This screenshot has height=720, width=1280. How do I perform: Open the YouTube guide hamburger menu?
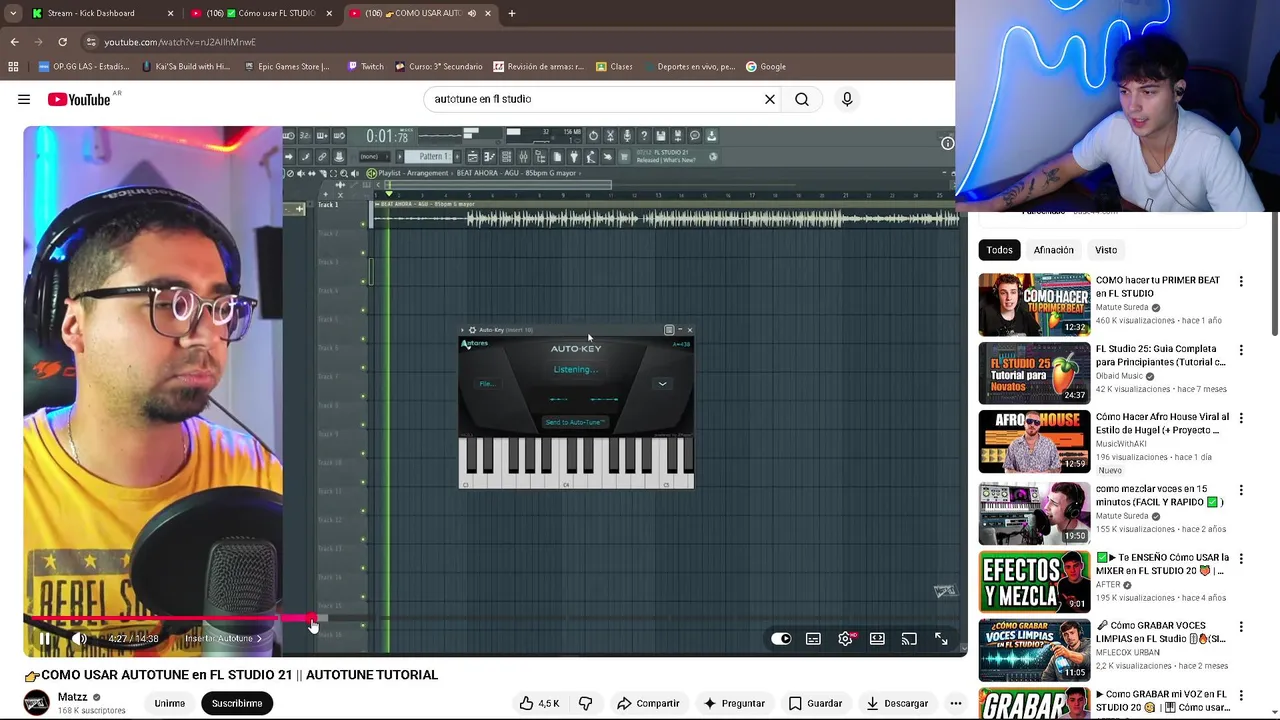click(x=24, y=99)
